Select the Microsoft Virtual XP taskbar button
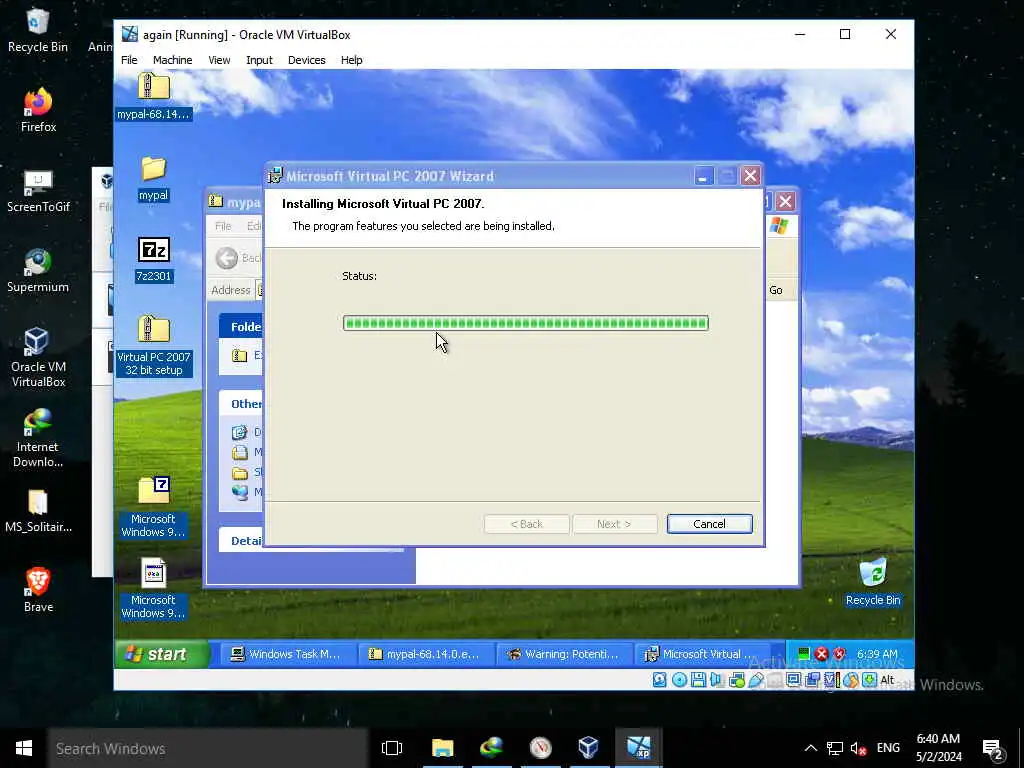1024x768 pixels. [x=703, y=654]
